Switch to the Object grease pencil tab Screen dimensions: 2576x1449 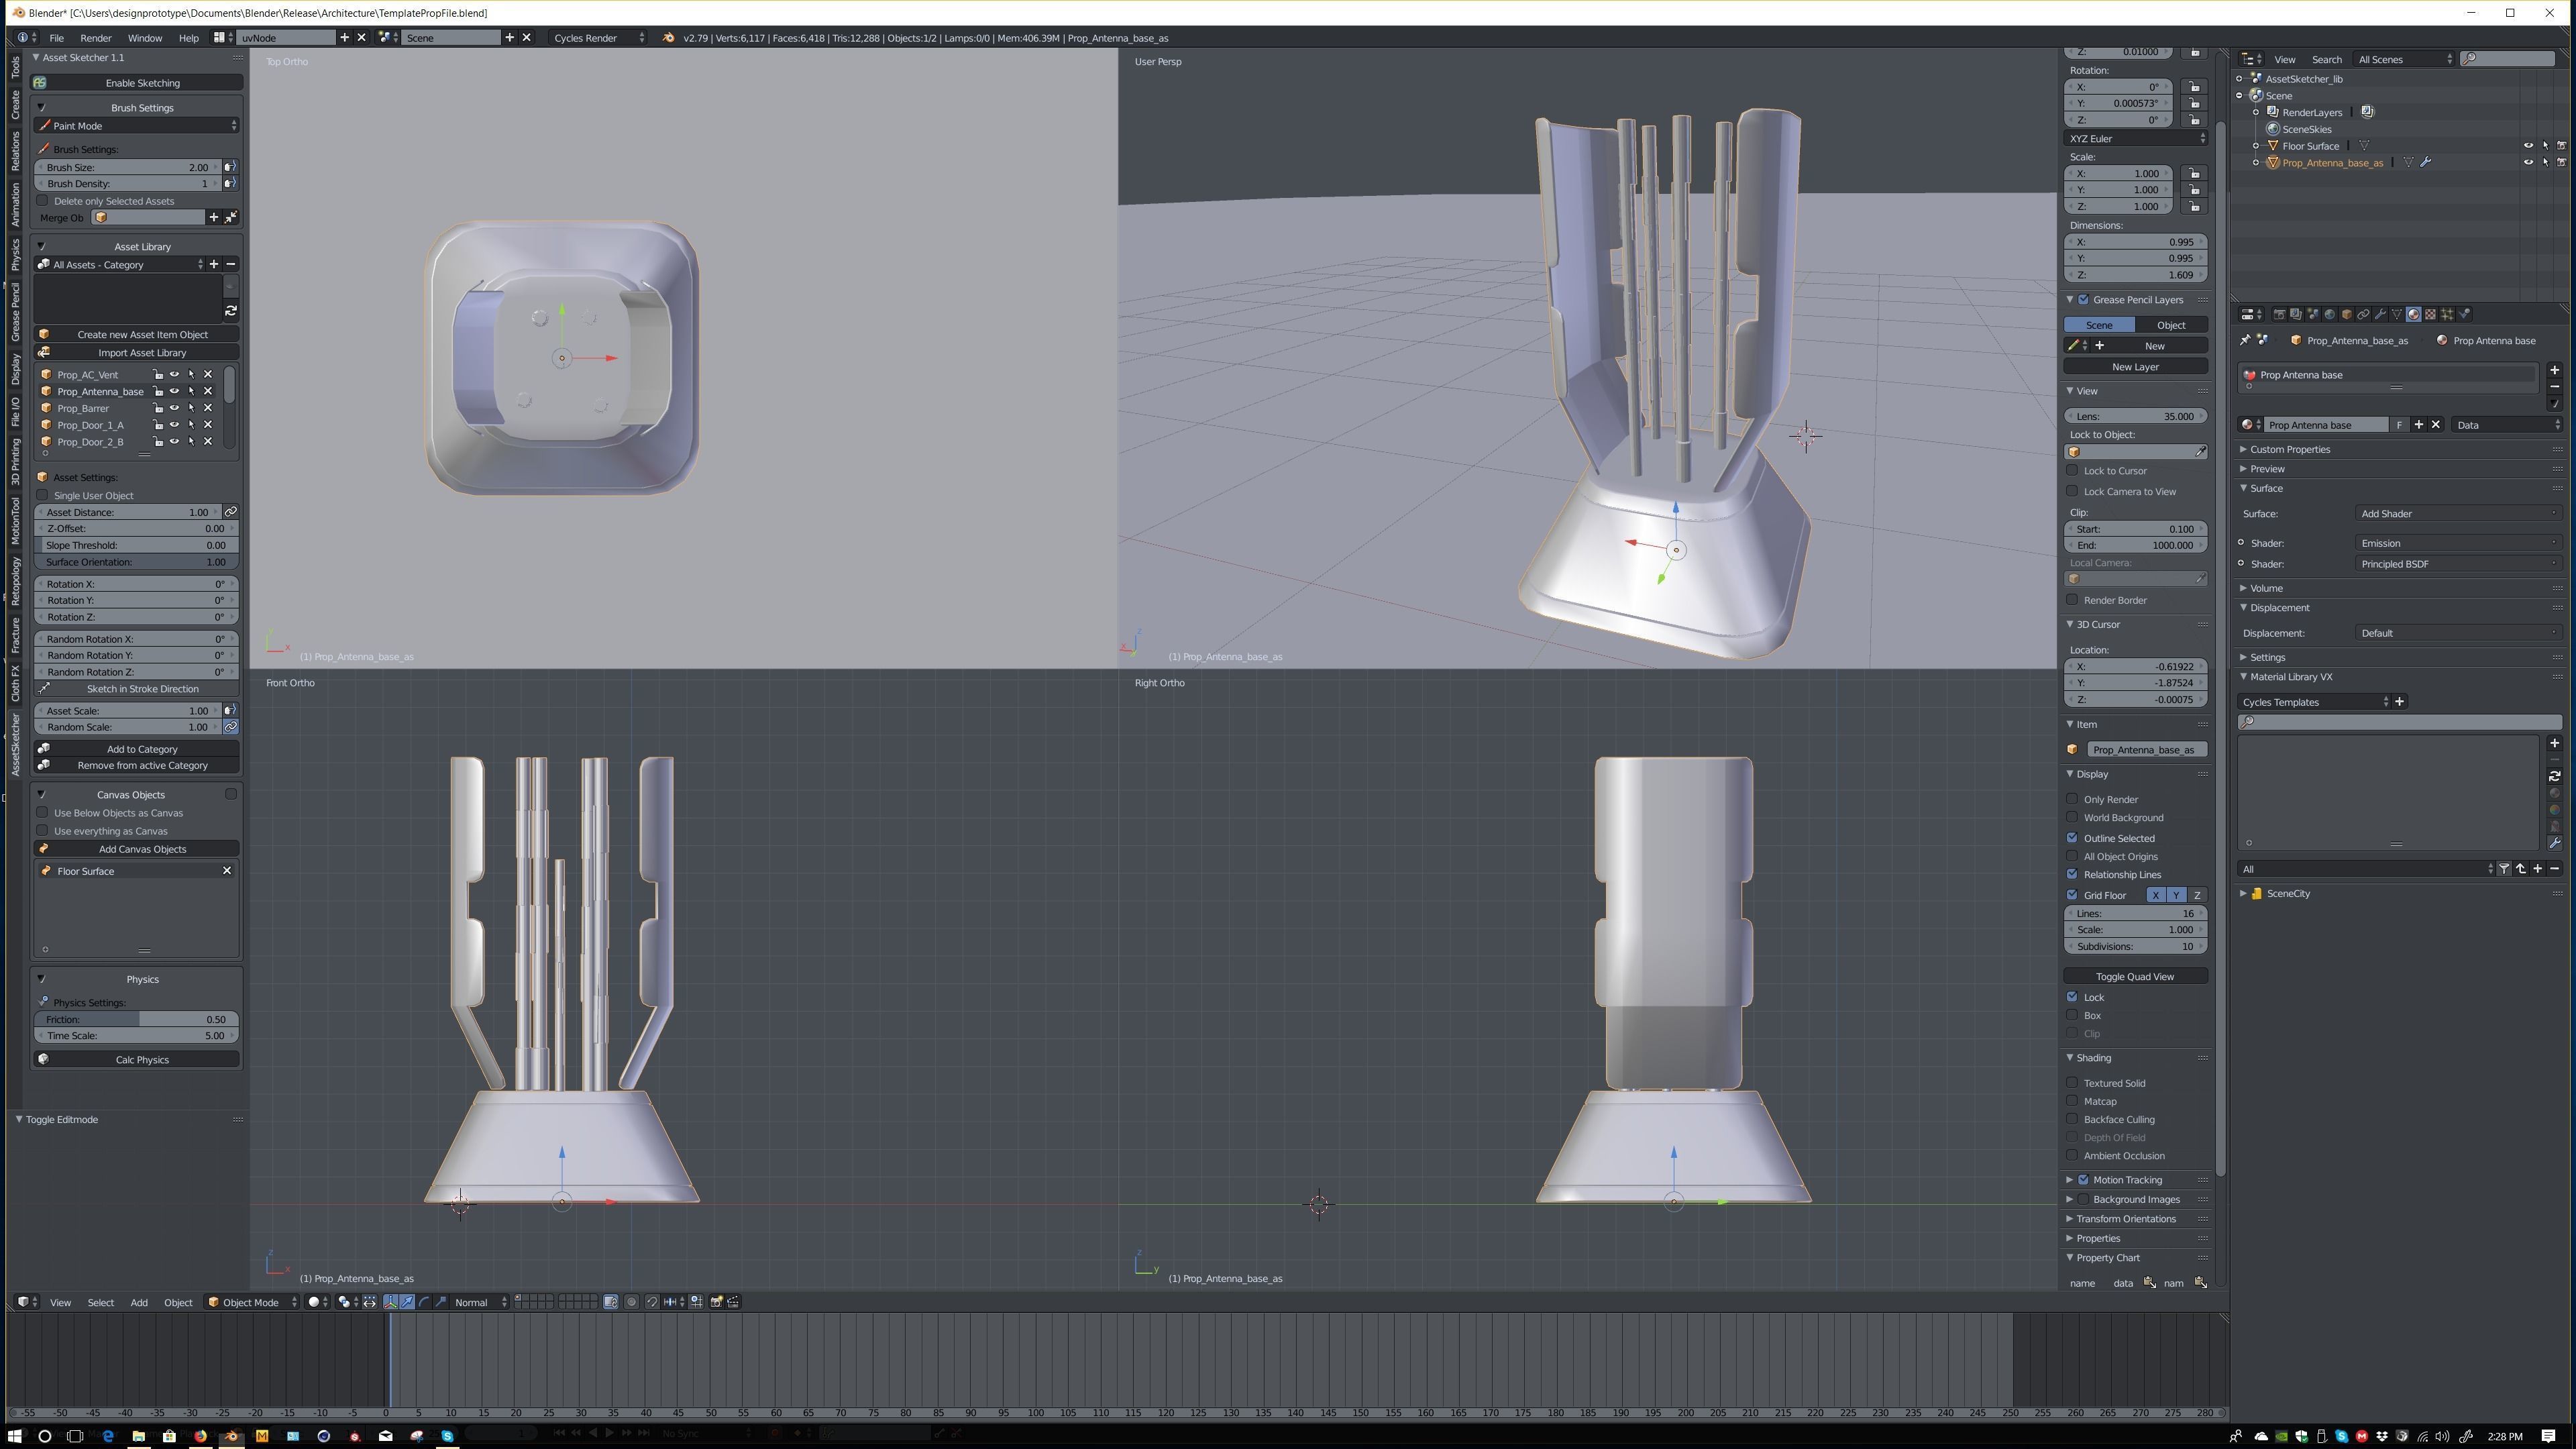[x=2171, y=325]
